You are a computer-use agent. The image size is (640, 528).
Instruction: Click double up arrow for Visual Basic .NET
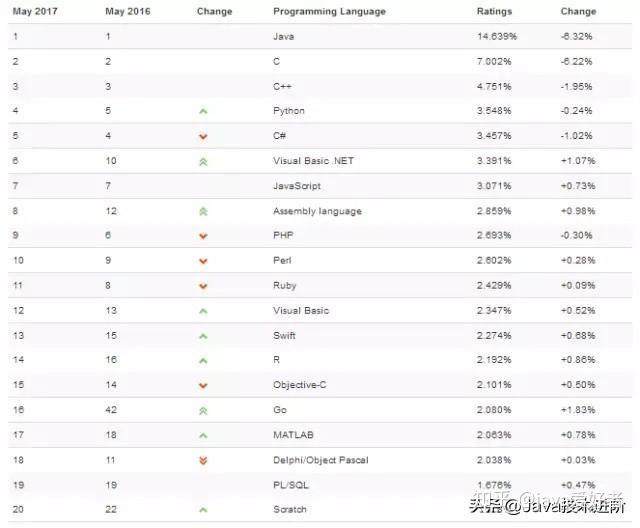click(203, 161)
